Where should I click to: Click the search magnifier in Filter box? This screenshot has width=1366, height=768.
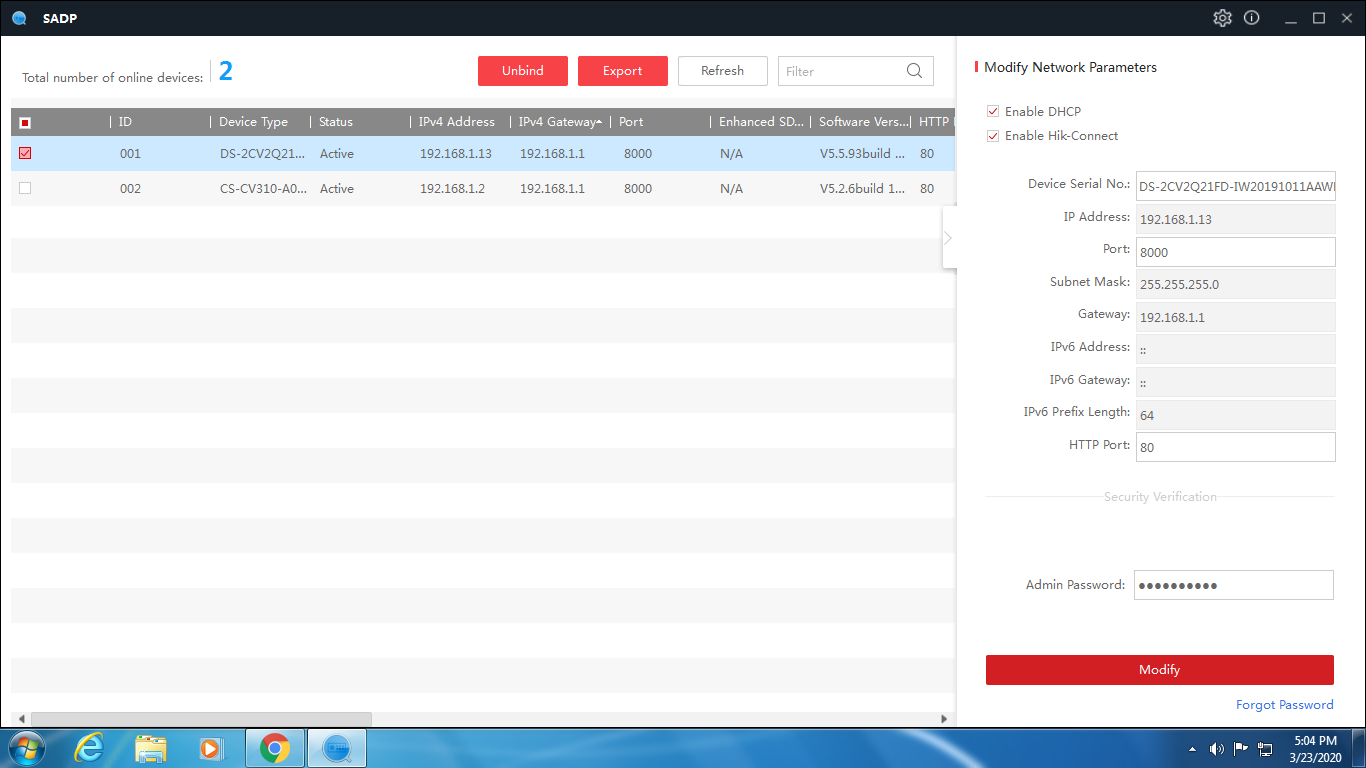pyautogui.click(x=914, y=71)
